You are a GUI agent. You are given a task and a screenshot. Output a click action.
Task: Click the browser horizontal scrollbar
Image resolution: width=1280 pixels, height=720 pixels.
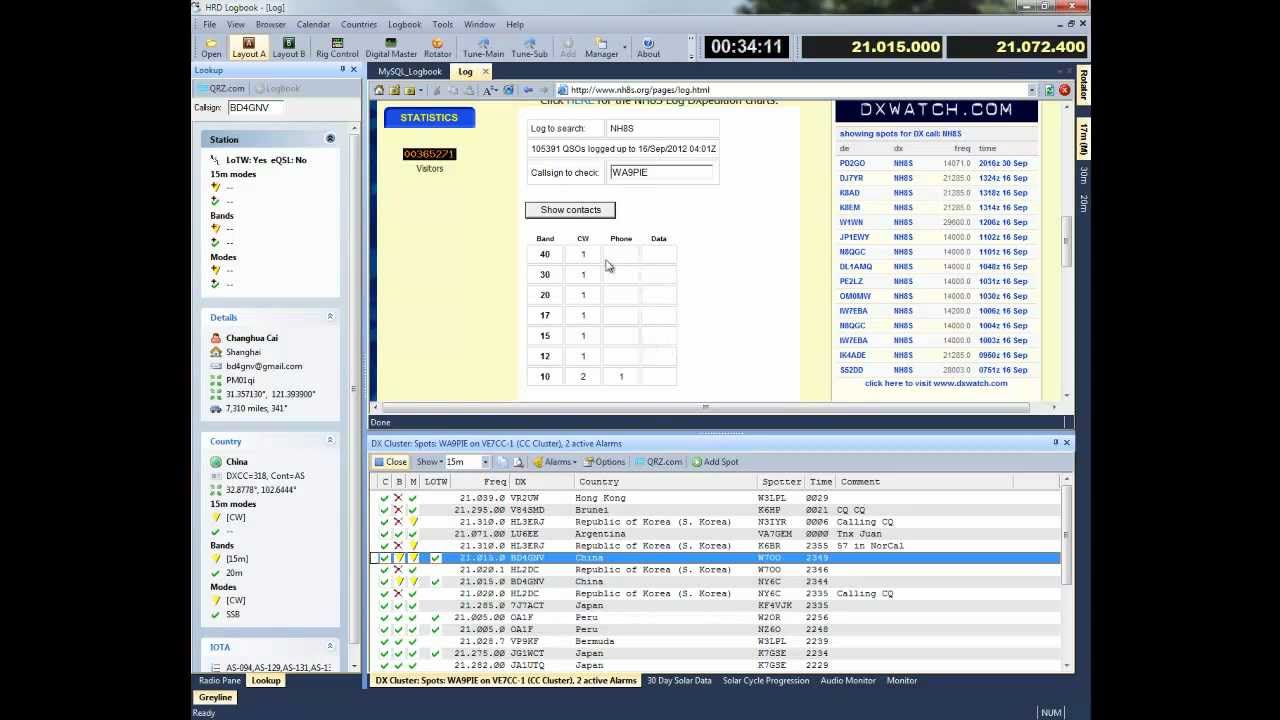click(705, 407)
